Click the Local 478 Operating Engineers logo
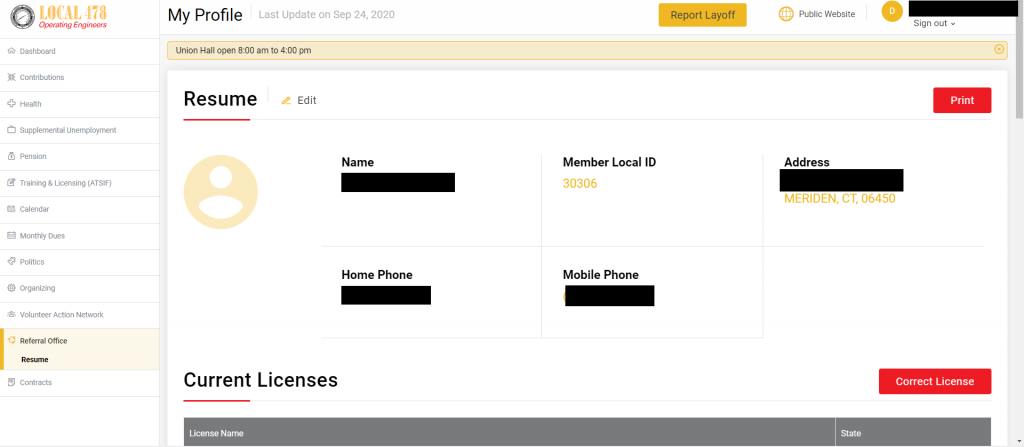 coord(59,17)
